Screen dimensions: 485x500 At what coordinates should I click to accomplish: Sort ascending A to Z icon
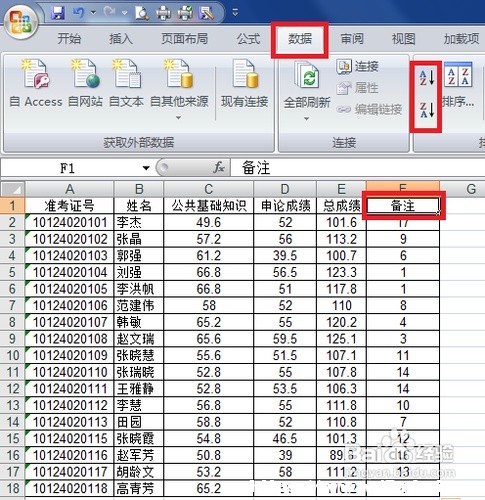426,78
